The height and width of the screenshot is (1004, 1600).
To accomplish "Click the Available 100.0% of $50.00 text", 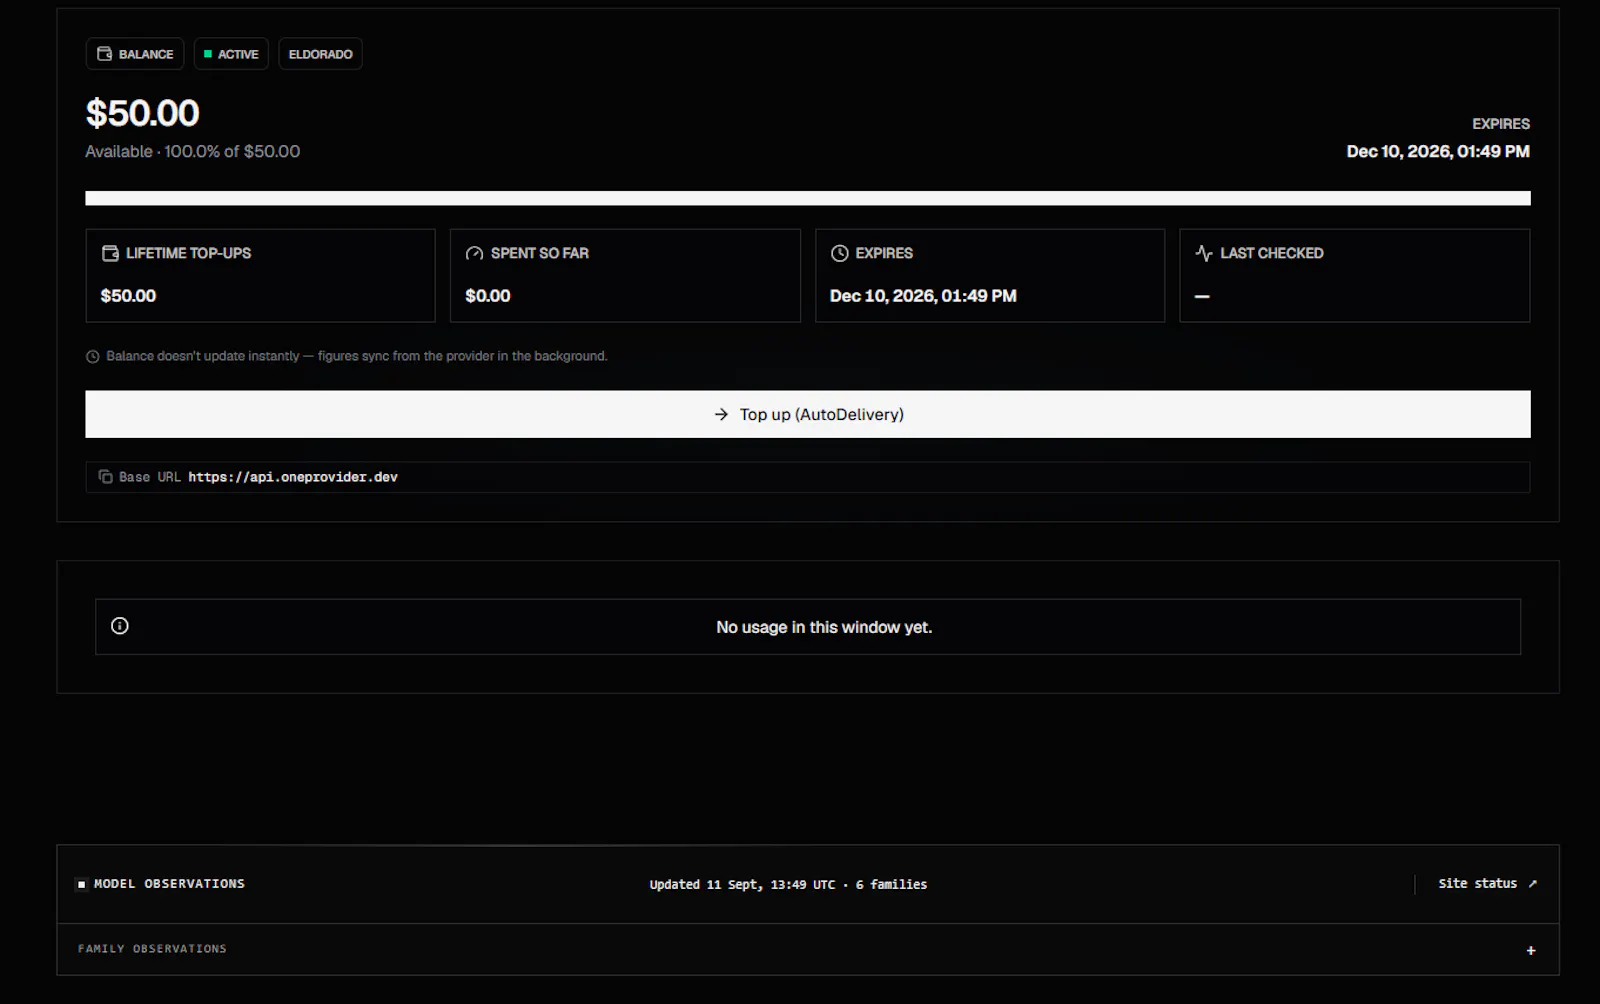I will (x=192, y=151).
